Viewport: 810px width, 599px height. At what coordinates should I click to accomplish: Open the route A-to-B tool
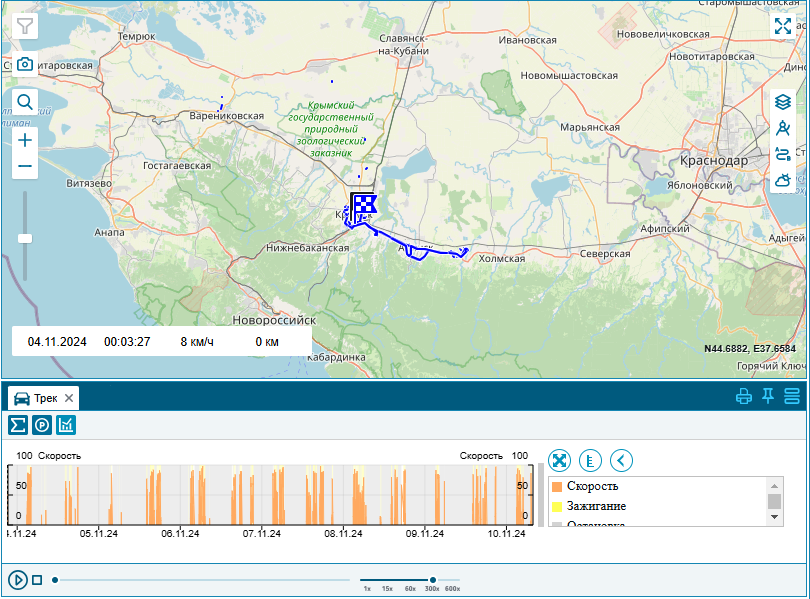coord(783,154)
